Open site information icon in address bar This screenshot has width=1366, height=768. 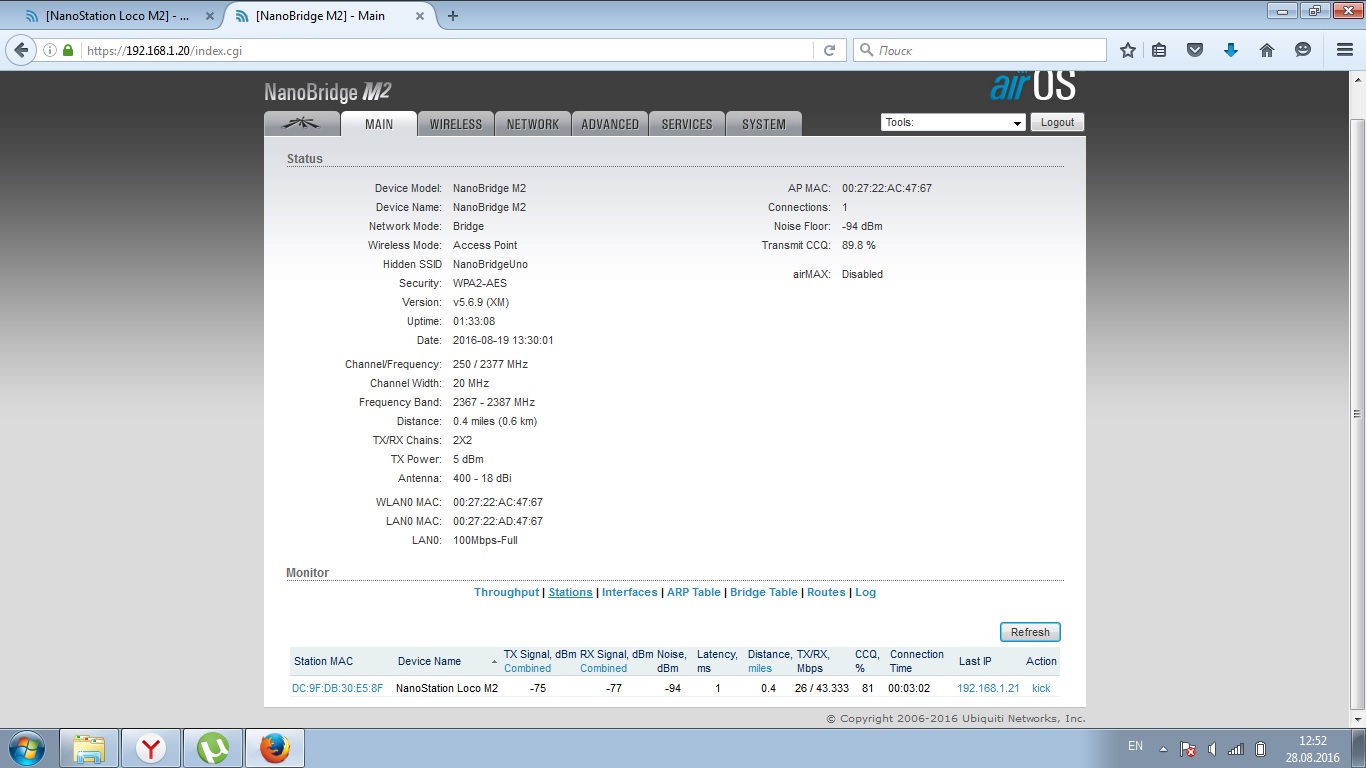point(50,50)
